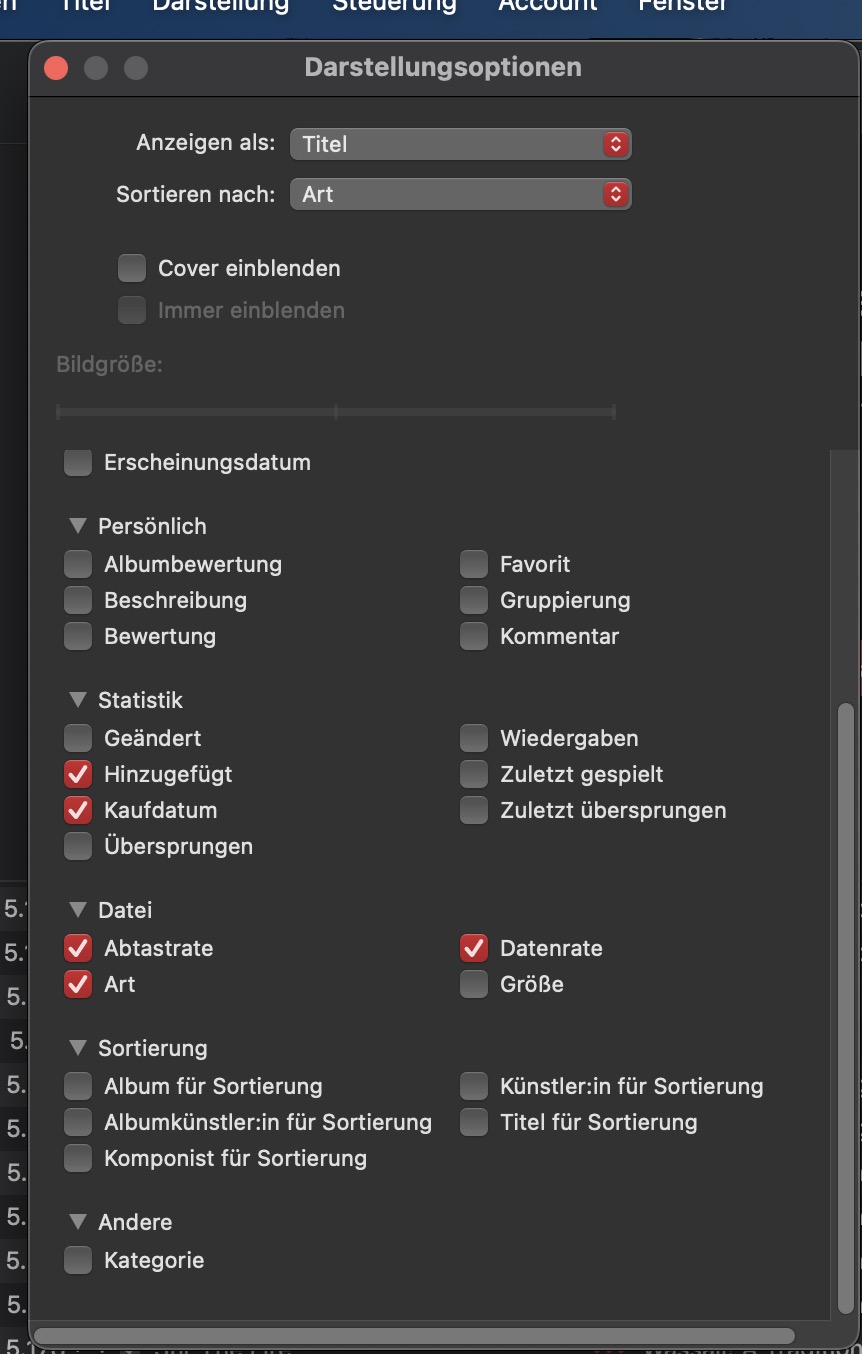Tick the Wiedergaben checkbox

[474, 739]
